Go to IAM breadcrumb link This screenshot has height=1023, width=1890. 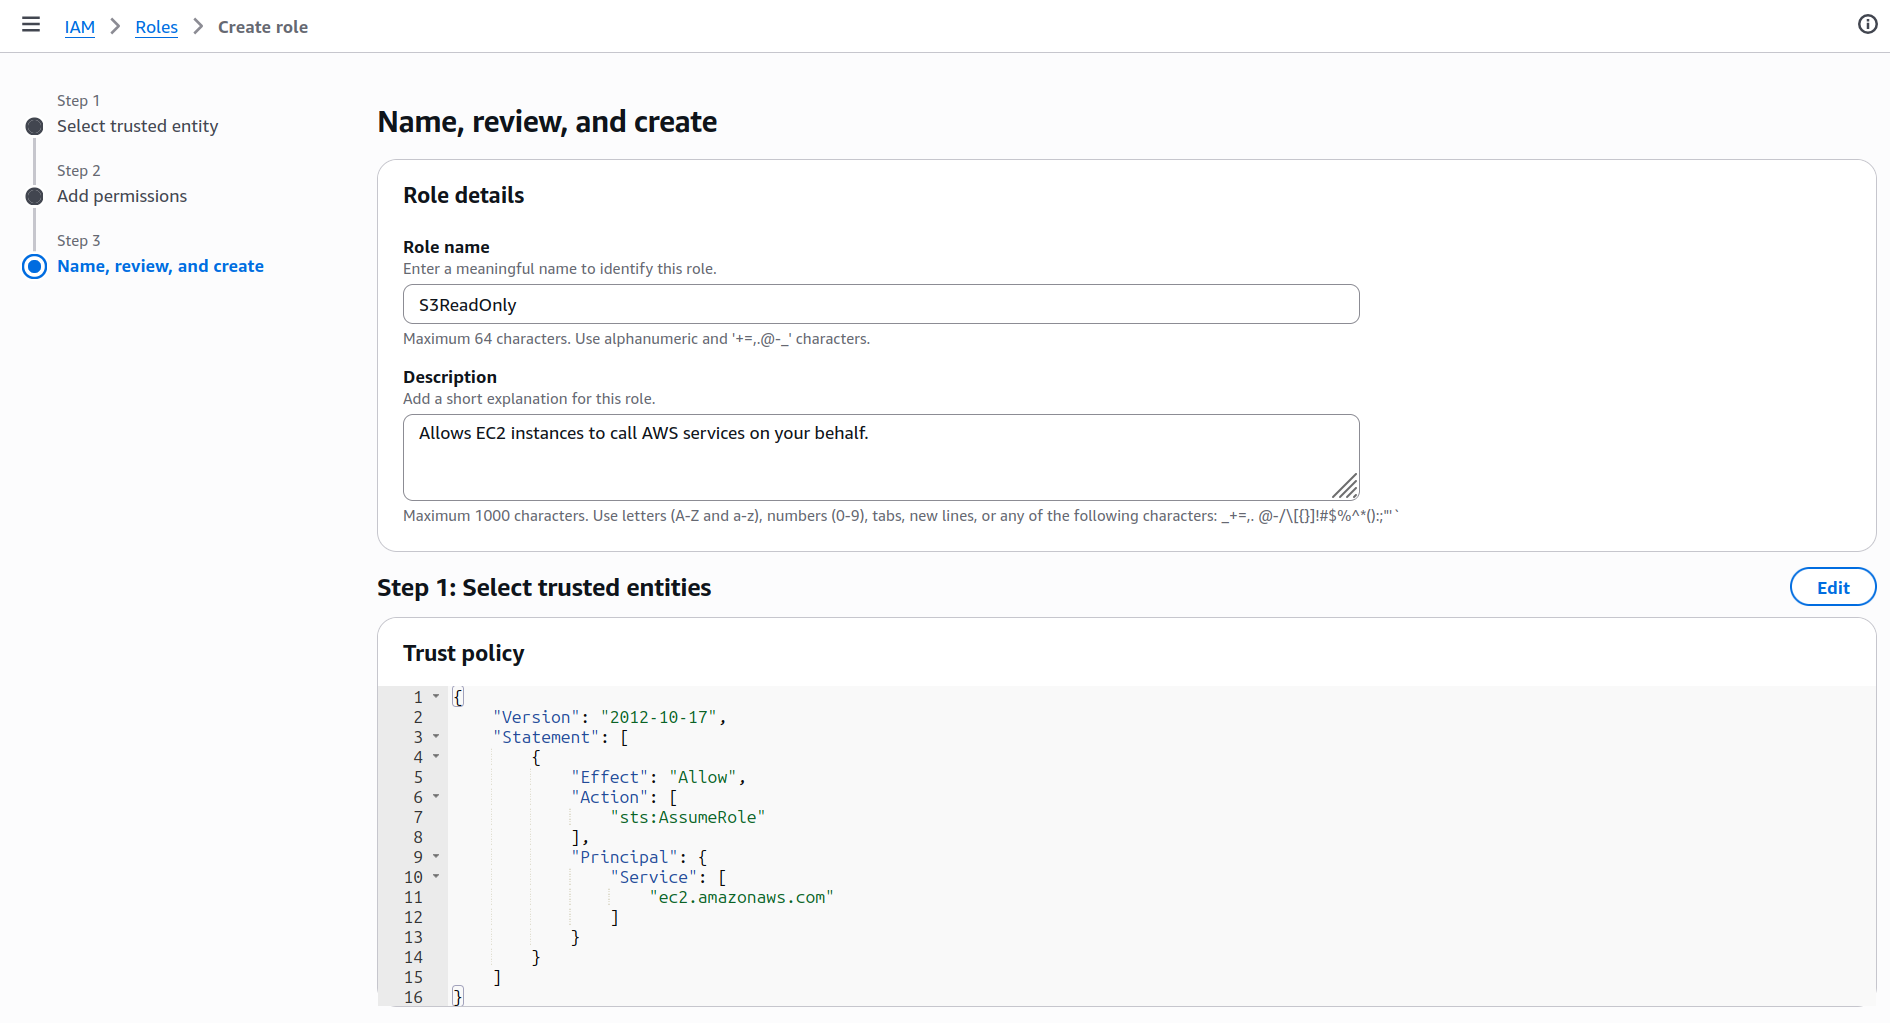[x=80, y=27]
